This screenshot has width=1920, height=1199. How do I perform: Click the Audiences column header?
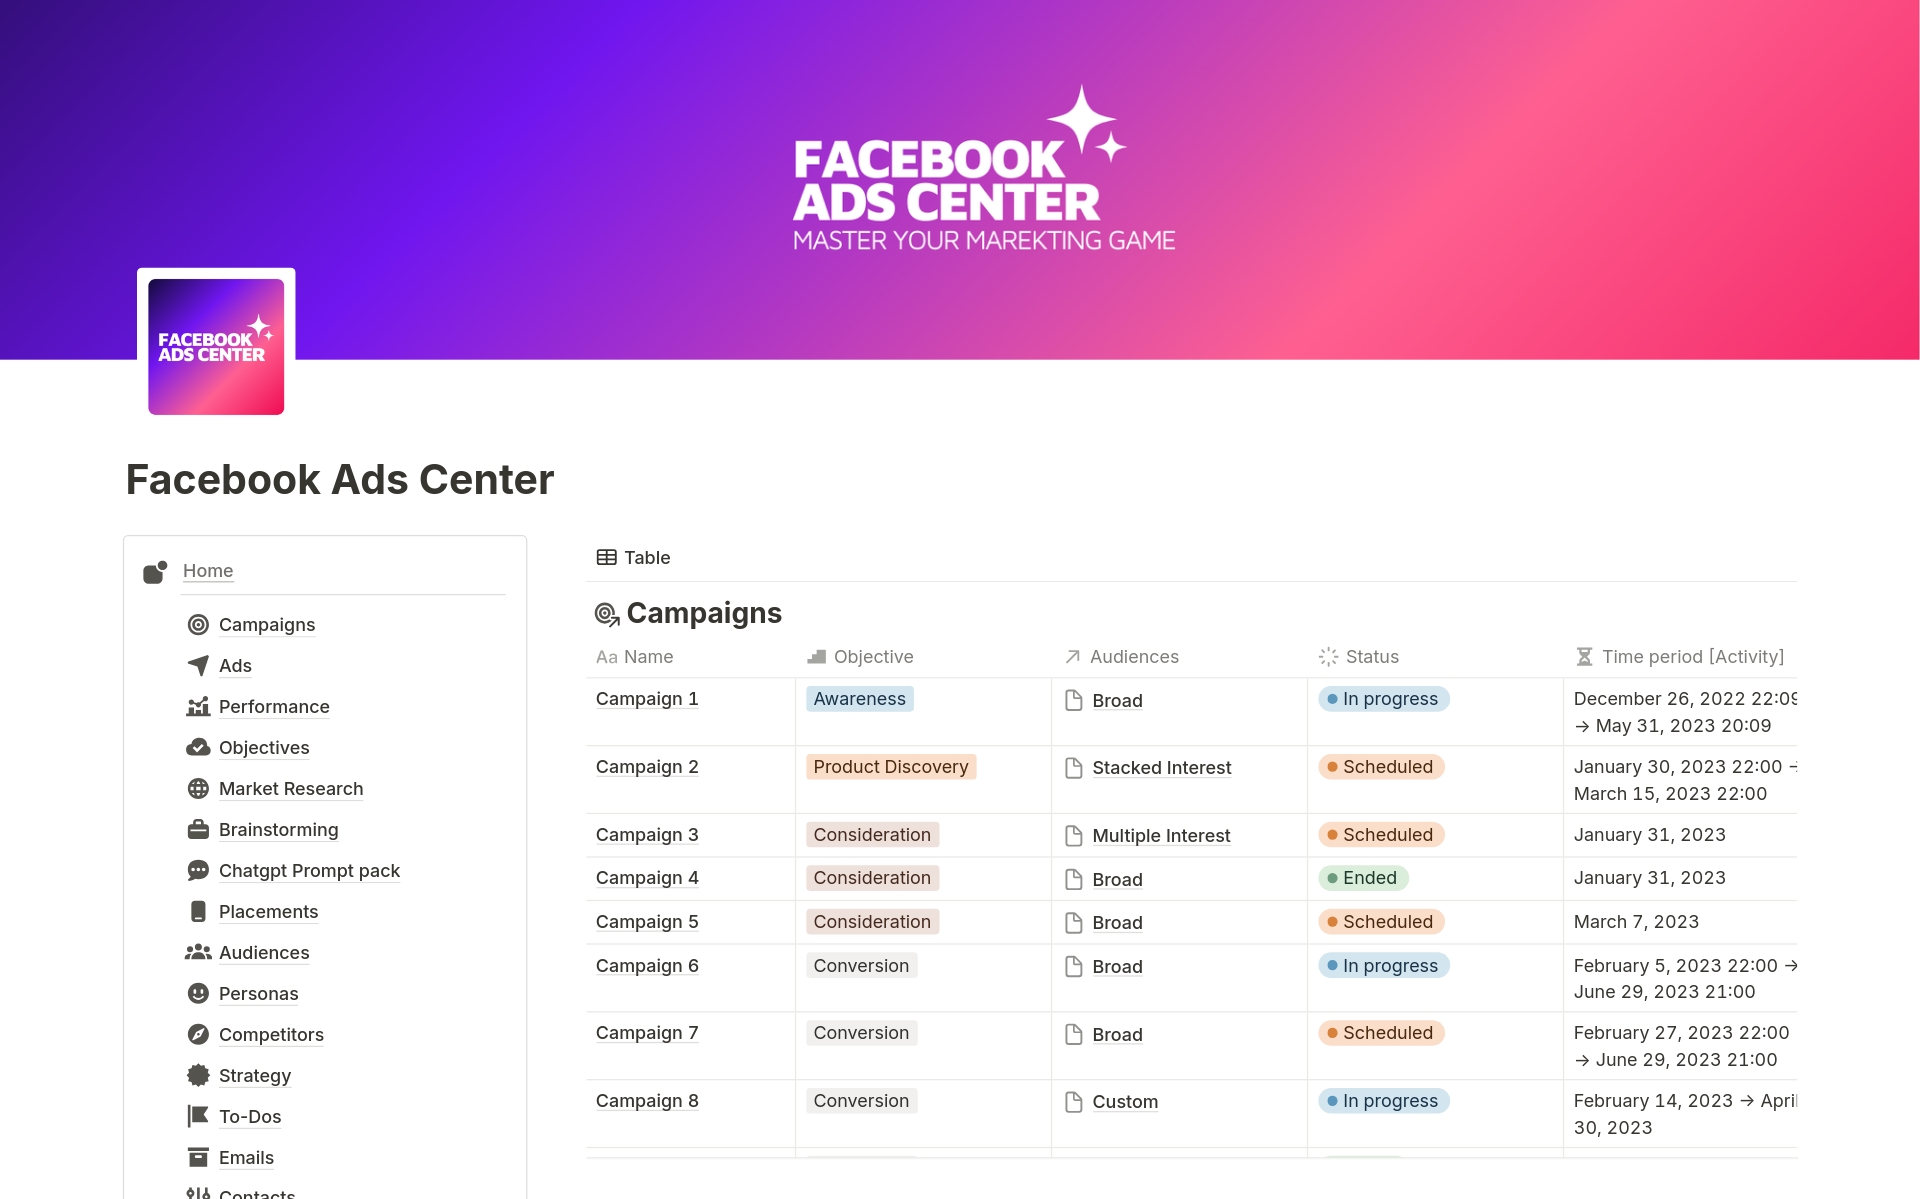(x=1134, y=657)
